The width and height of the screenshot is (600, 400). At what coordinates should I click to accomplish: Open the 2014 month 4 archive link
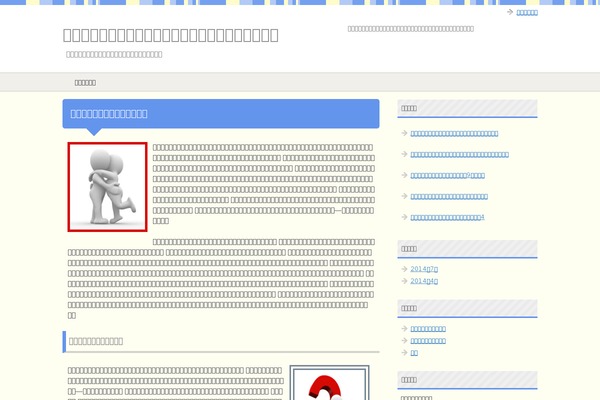(x=424, y=281)
